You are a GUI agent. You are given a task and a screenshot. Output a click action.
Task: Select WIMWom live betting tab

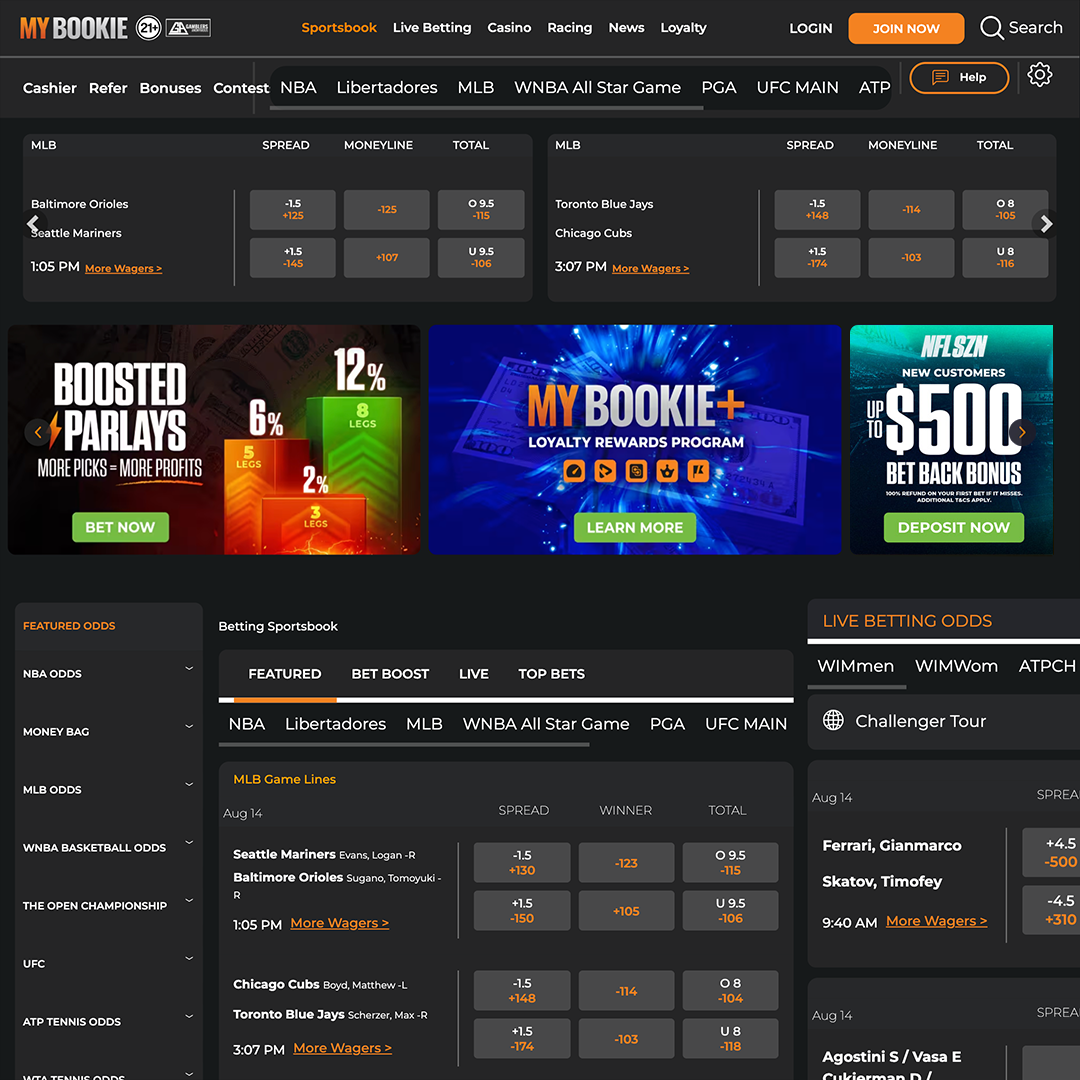(956, 666)
